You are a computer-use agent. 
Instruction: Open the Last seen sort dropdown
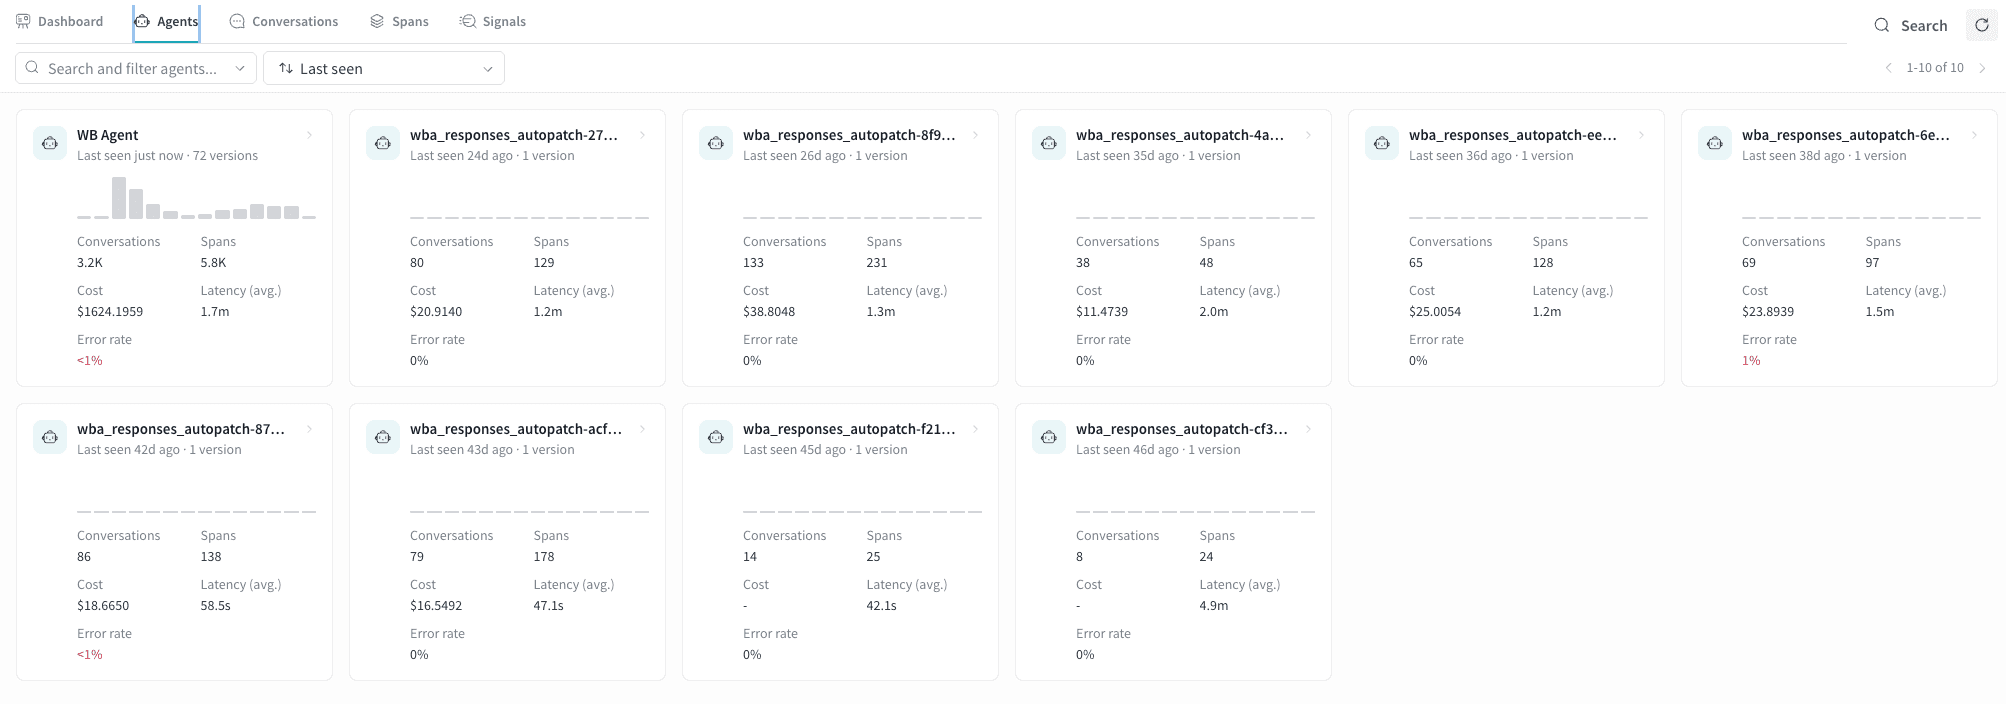click(x=384, y=68)
